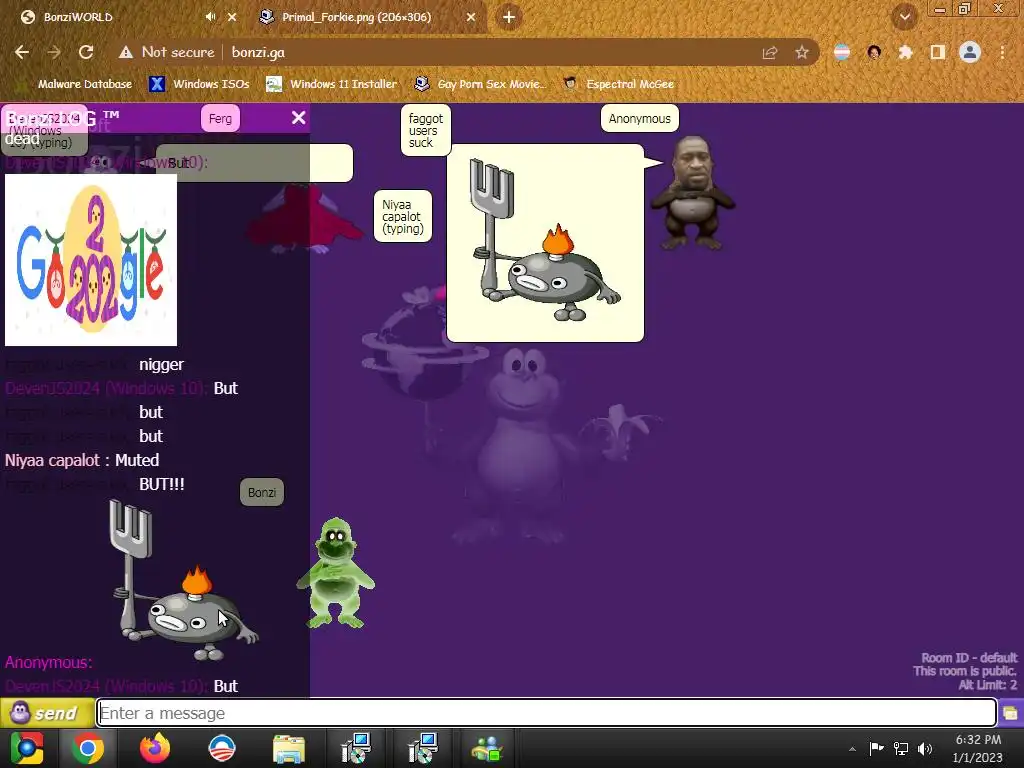Close the Primal_Forkie.png tab
The height and width of the screenshot is (768, 1024).
[x=471, y=17]
